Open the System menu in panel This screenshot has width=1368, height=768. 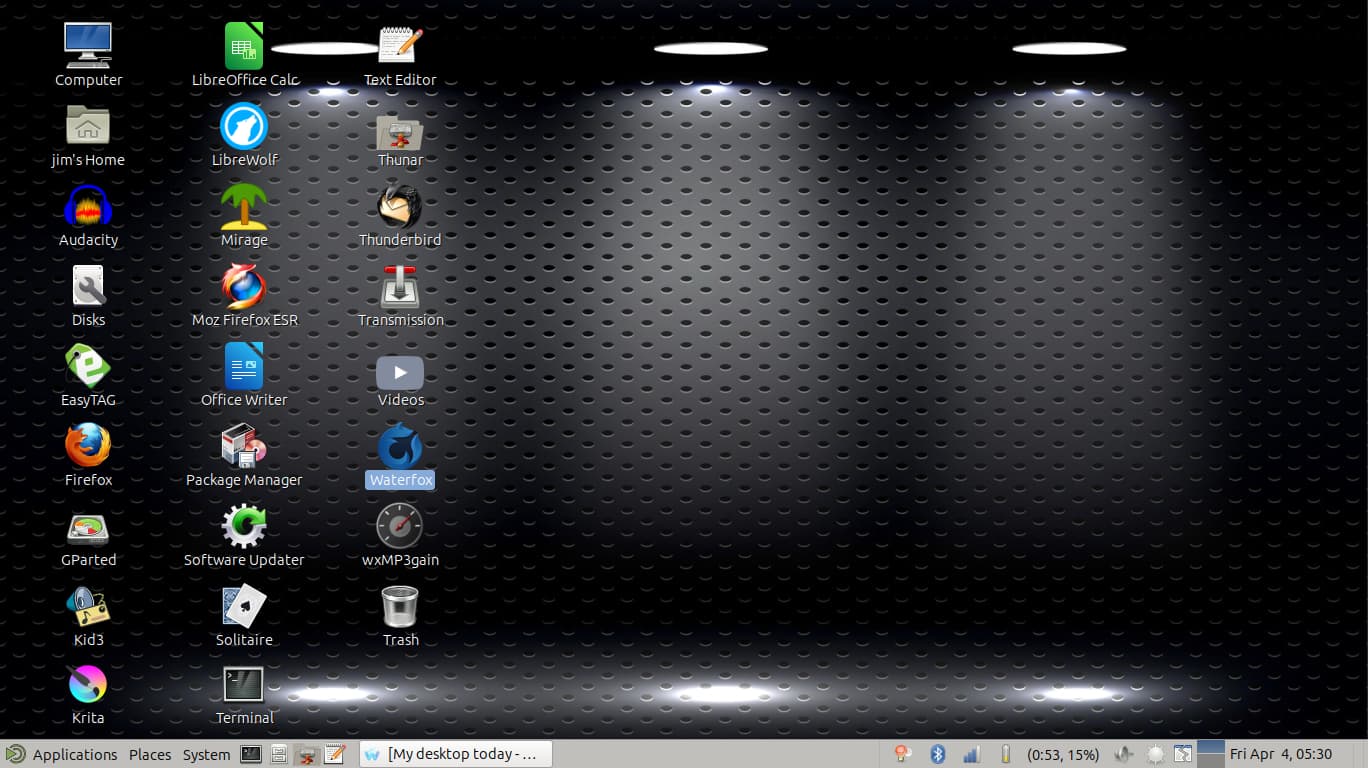tap(206, 754)
